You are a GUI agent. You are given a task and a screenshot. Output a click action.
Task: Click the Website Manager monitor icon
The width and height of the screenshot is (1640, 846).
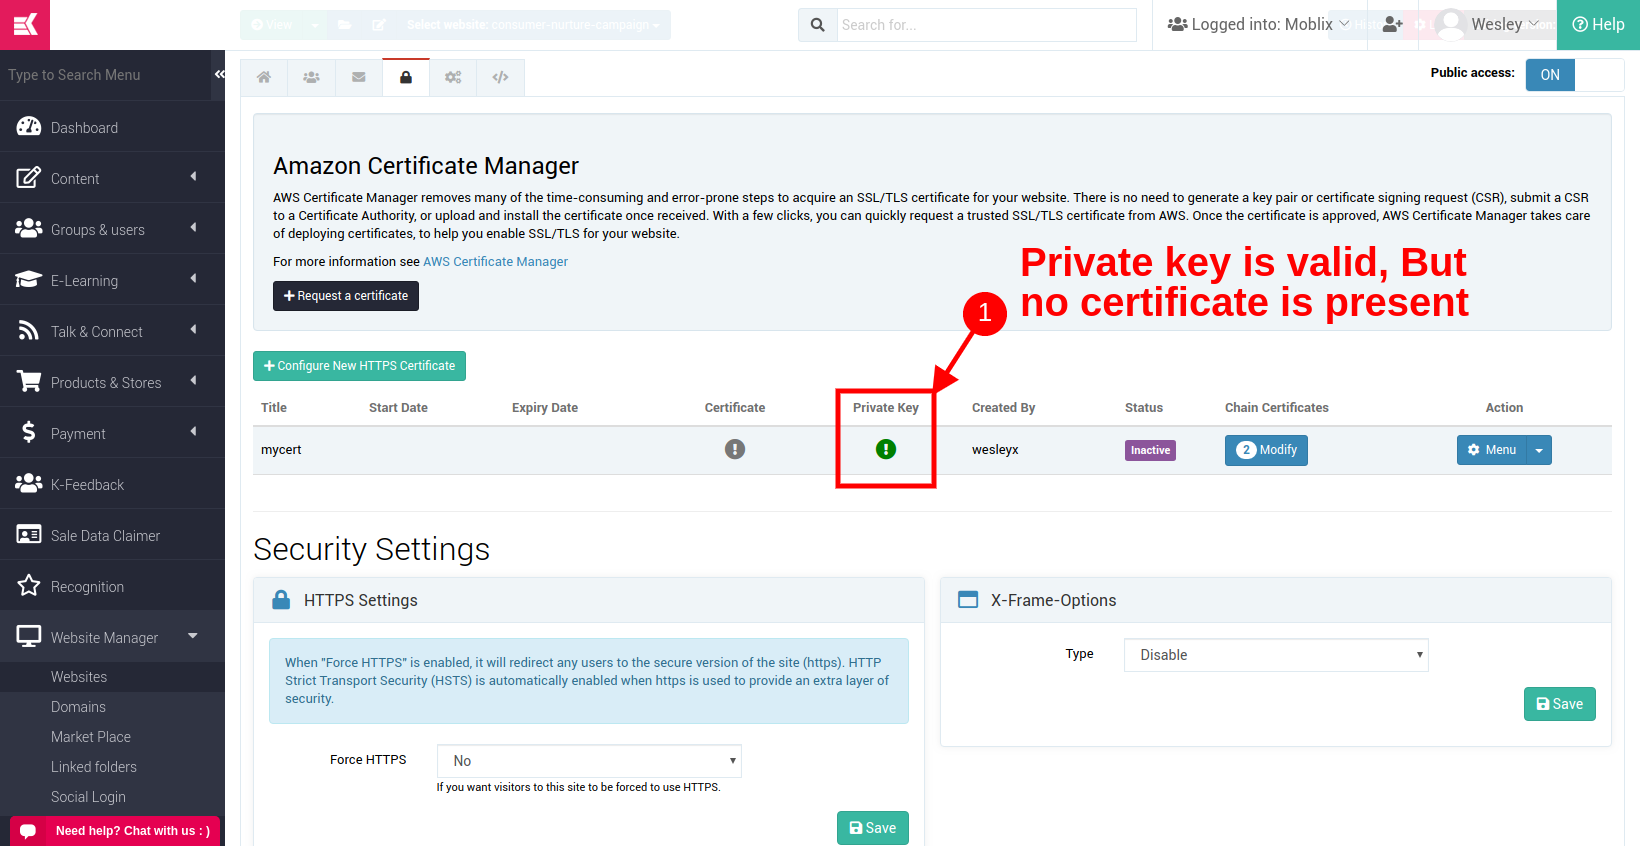29,636
